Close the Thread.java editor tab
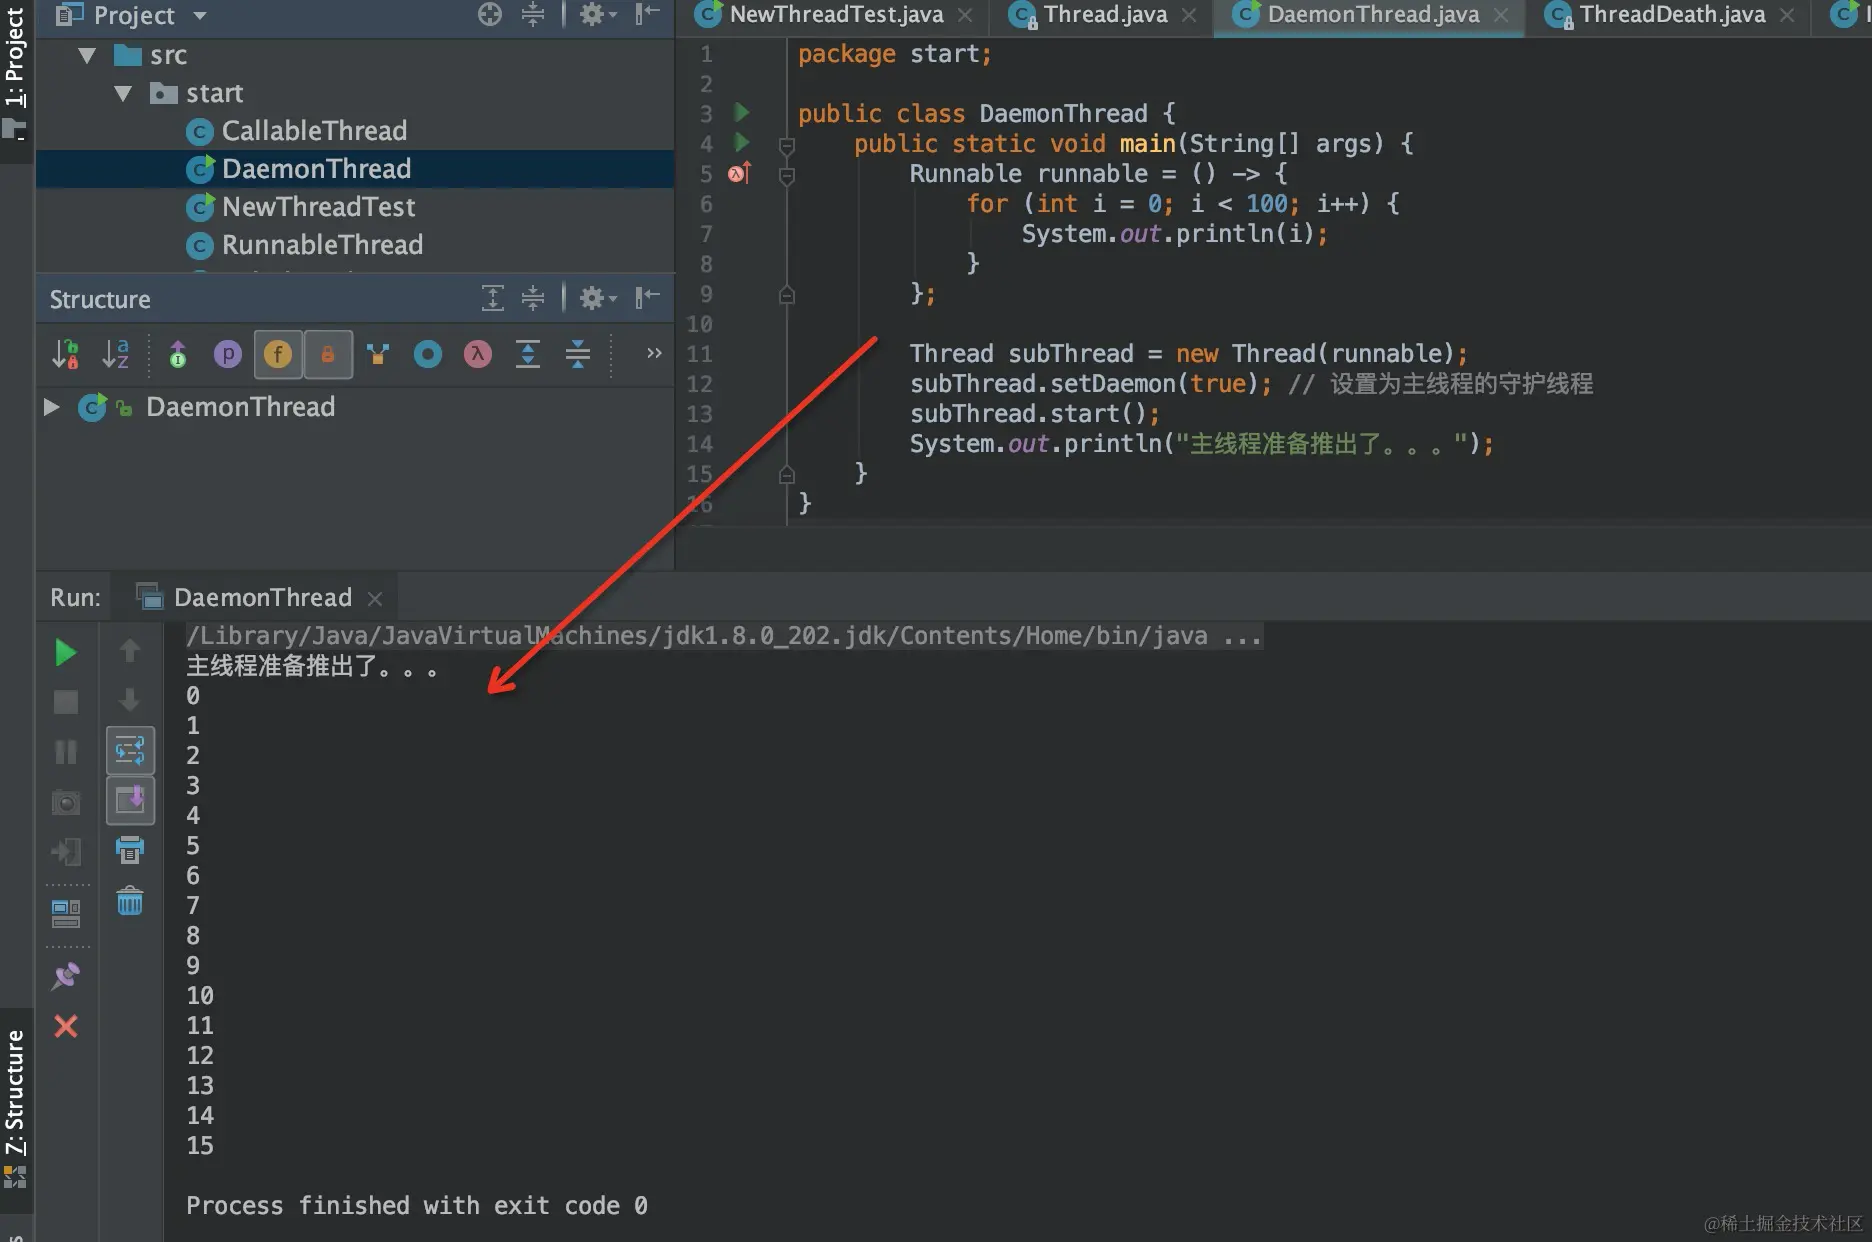This screenshot has height=1242, width=1872. [1189, 15]
